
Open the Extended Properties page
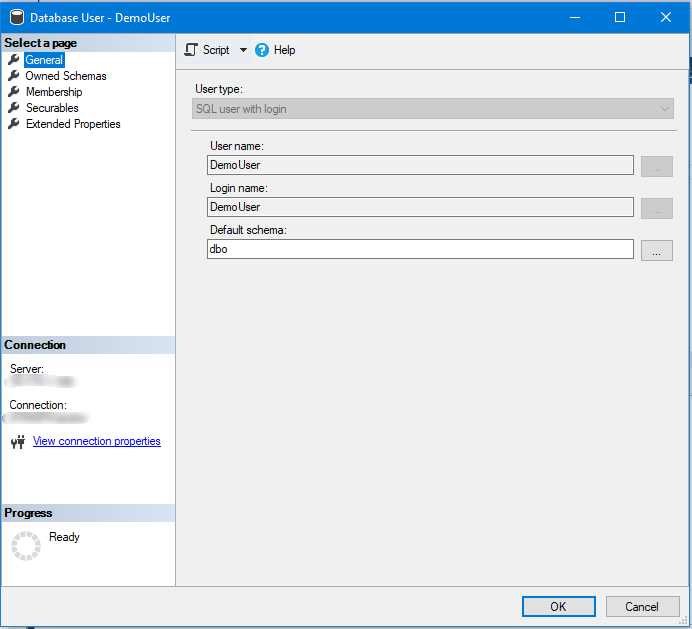(73, 124)
